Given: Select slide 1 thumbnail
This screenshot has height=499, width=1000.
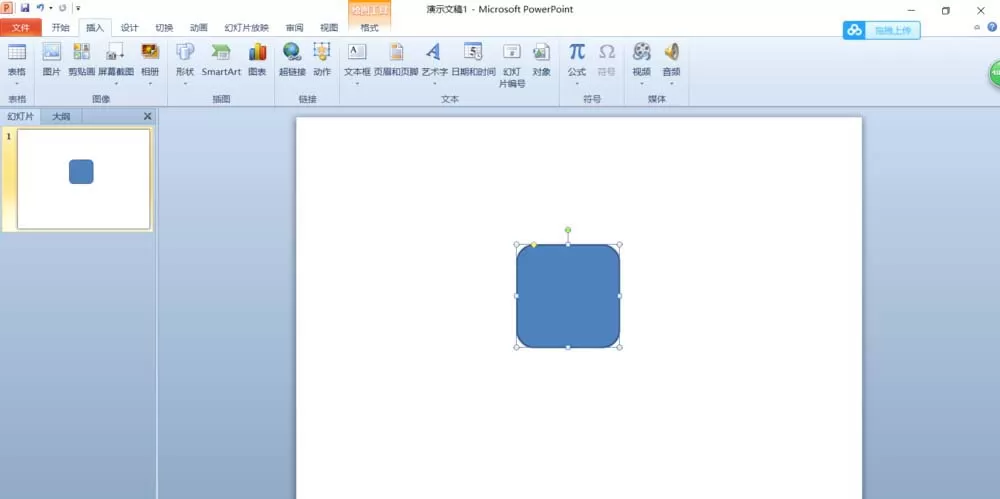Looking at the screenshot, I should point(84,179).
